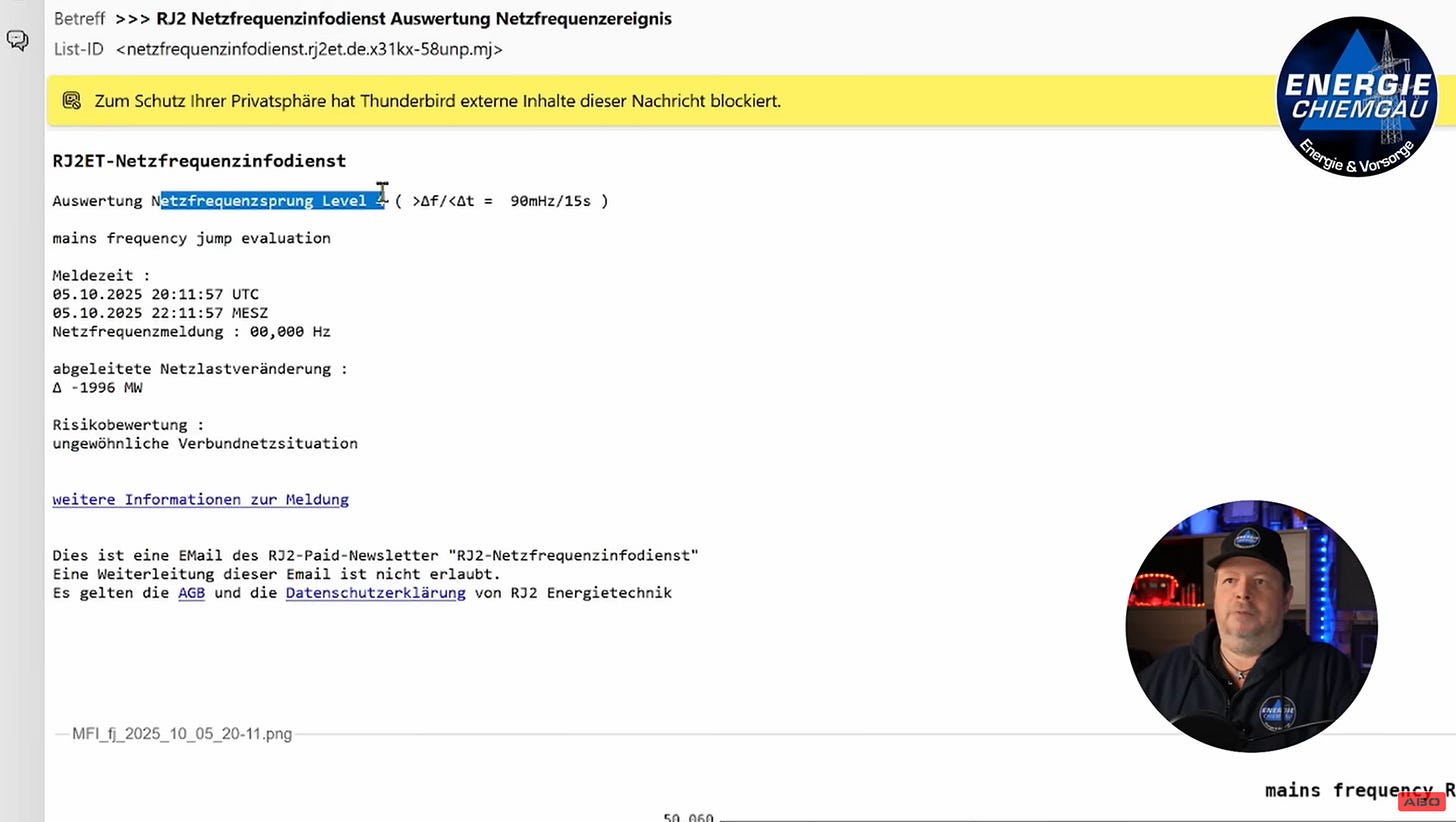Click the 'Risikobewertung :' label

point(128,425)
